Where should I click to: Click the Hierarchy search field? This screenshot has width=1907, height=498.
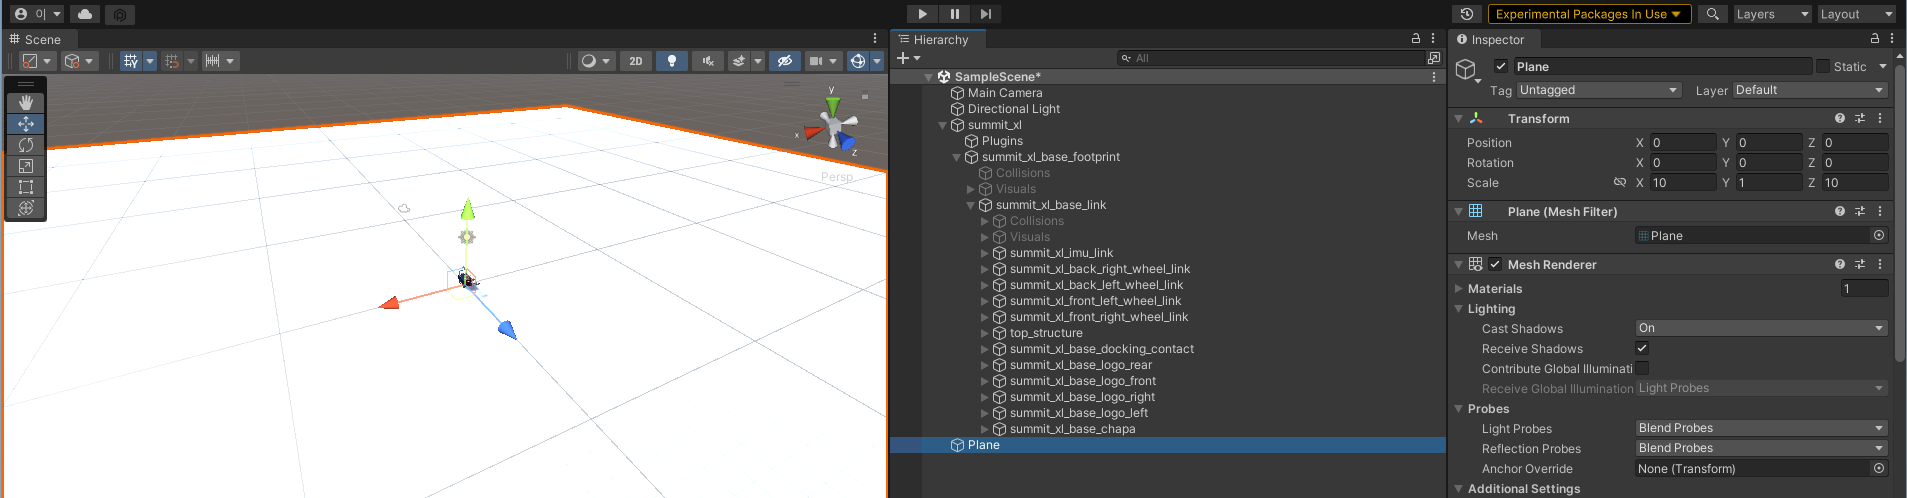(x=1270, y=58)
